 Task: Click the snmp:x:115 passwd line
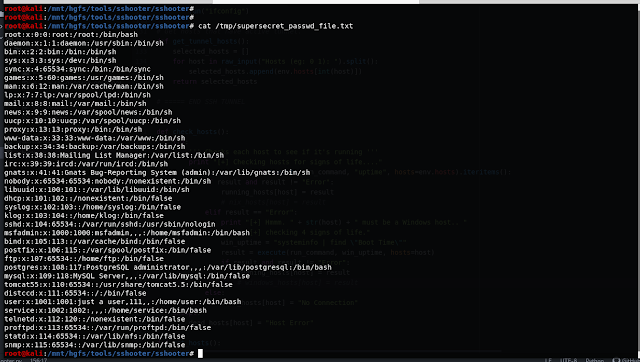[x=95, y=345]
